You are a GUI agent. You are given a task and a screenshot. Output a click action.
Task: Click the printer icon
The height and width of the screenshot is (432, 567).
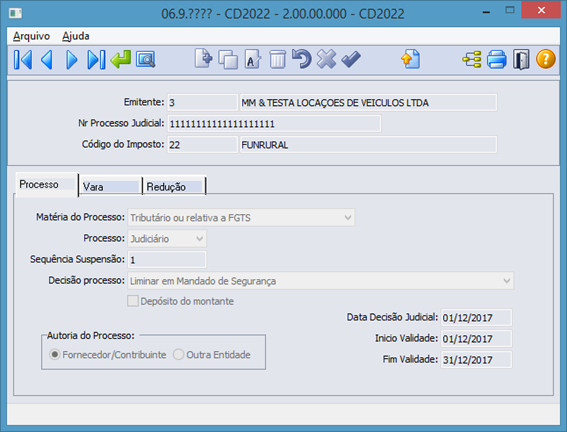pos(496,59)
